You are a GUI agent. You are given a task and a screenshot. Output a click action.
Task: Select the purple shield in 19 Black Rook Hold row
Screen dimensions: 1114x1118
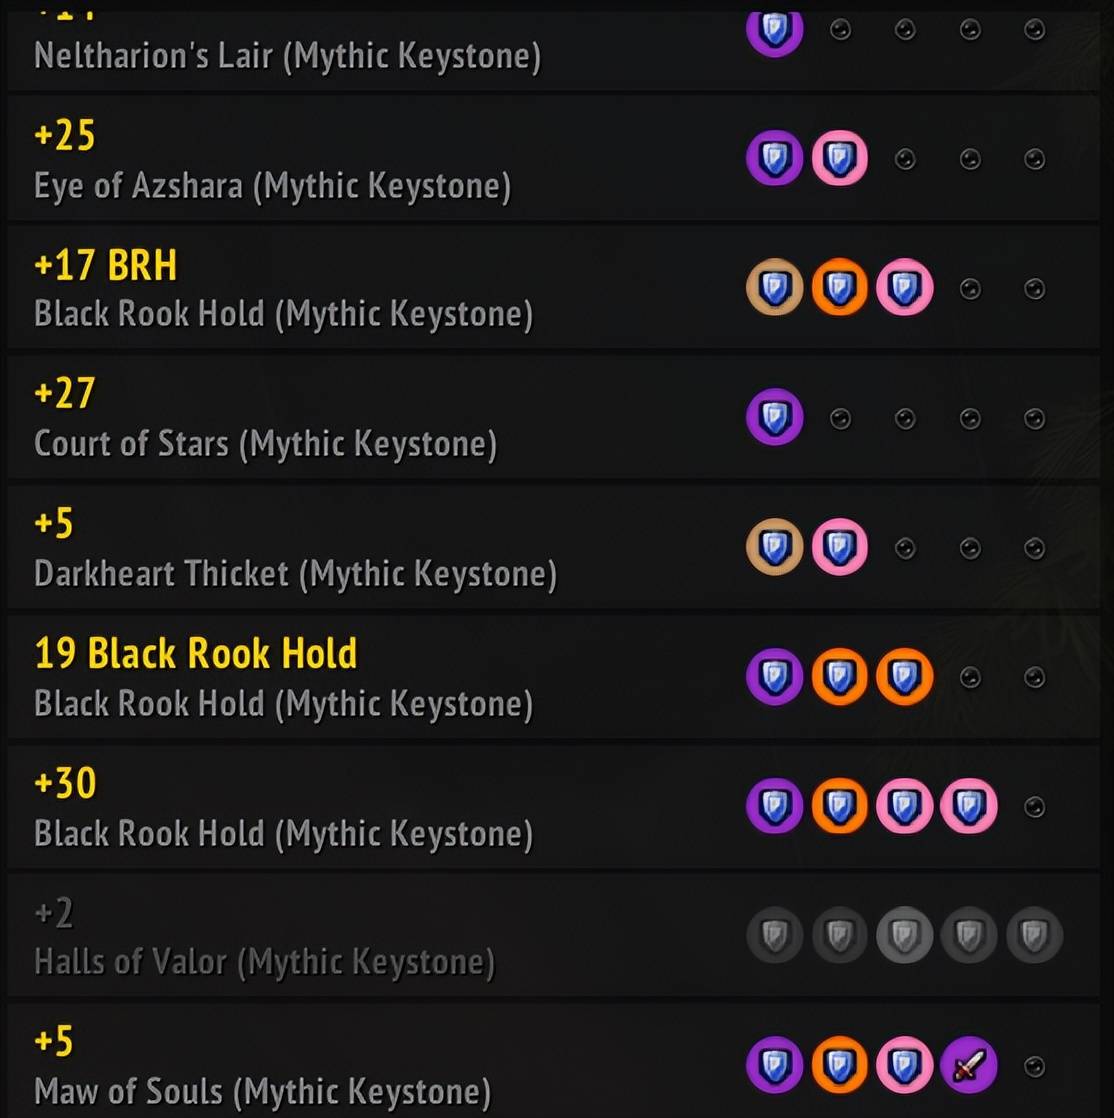pos(774,677)
